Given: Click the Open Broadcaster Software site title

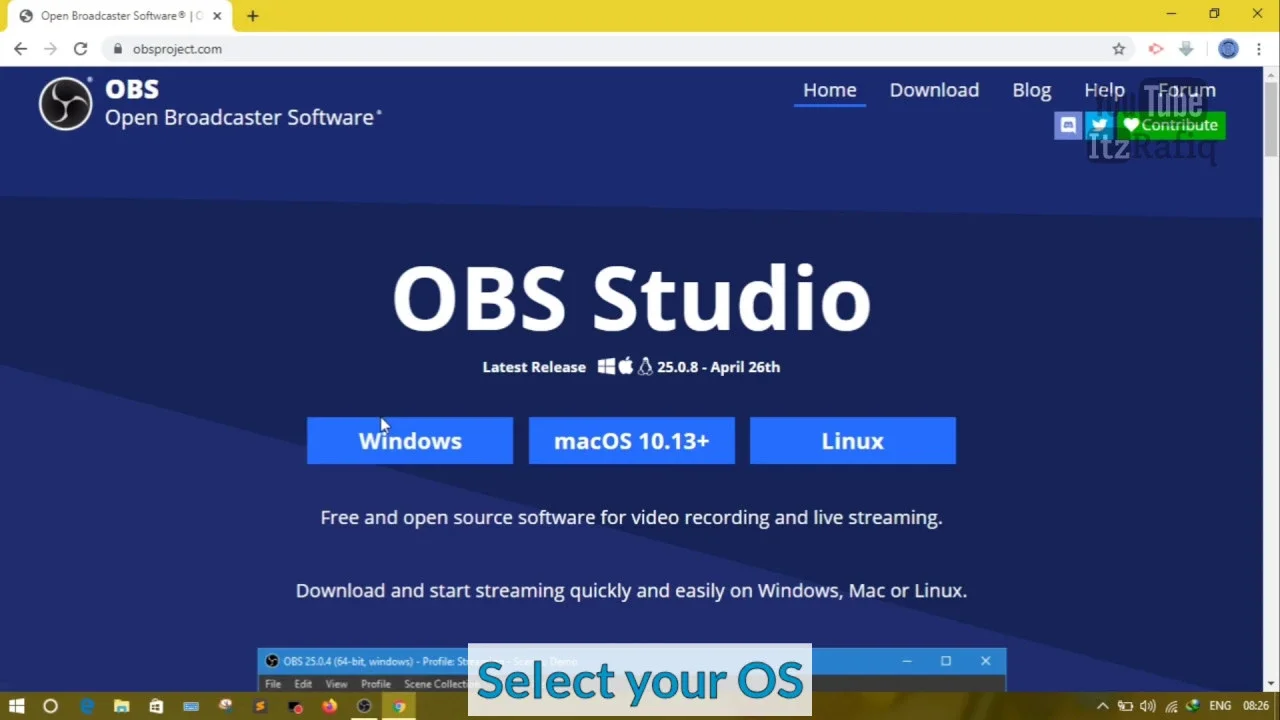Looking at the screenshot, I should point(243,117).
